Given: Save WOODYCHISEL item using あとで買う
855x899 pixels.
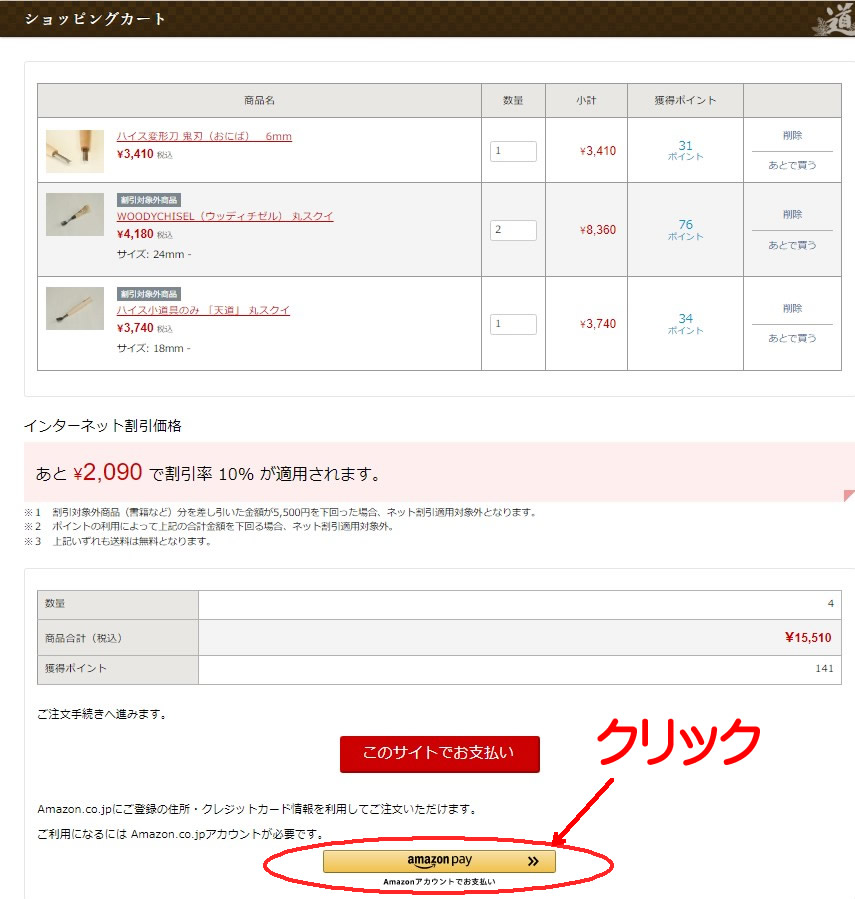Looking at the screenshot, I should point(792,245).
